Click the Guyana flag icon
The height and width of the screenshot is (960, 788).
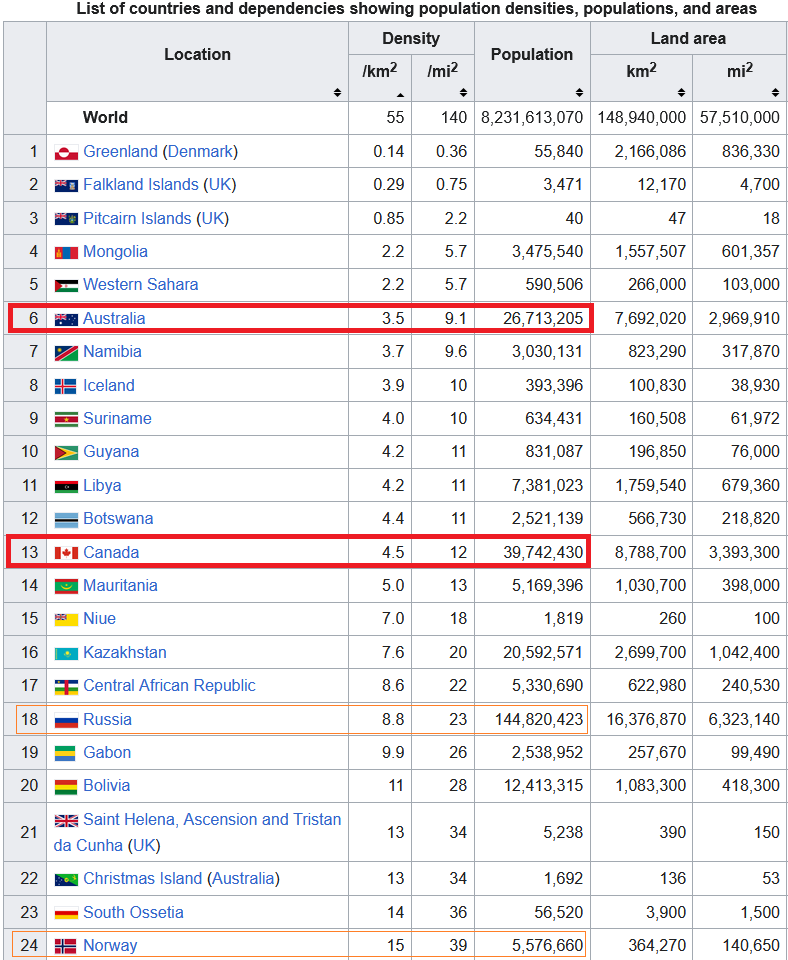coord(66,452)
